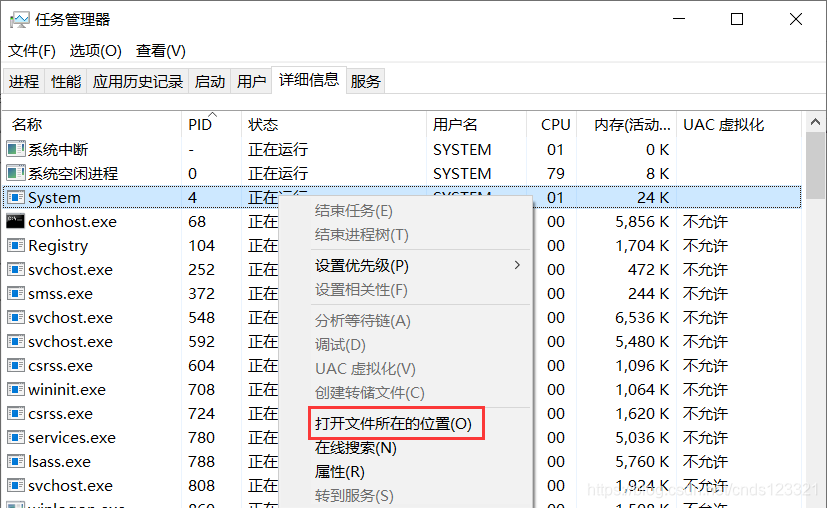Image resolution: width=827 pixels, height=508 pixels.
Task: Select the conhost.exe row name
Action: pos(72,222)
